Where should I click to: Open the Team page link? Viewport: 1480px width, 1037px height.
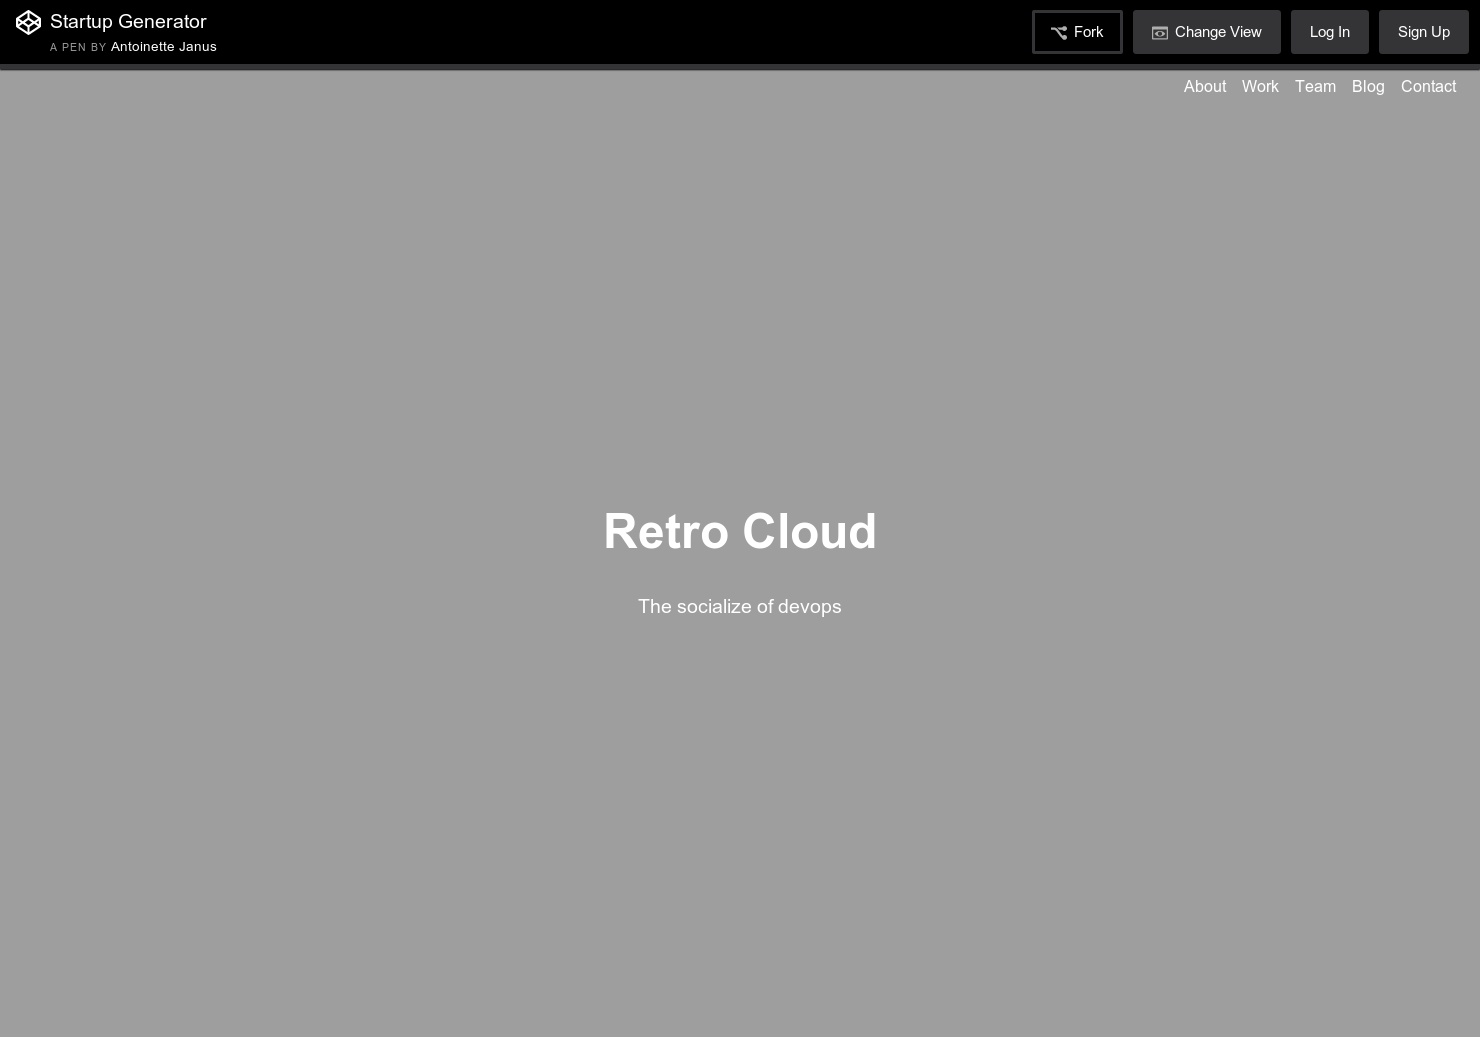click(1315, 87)
